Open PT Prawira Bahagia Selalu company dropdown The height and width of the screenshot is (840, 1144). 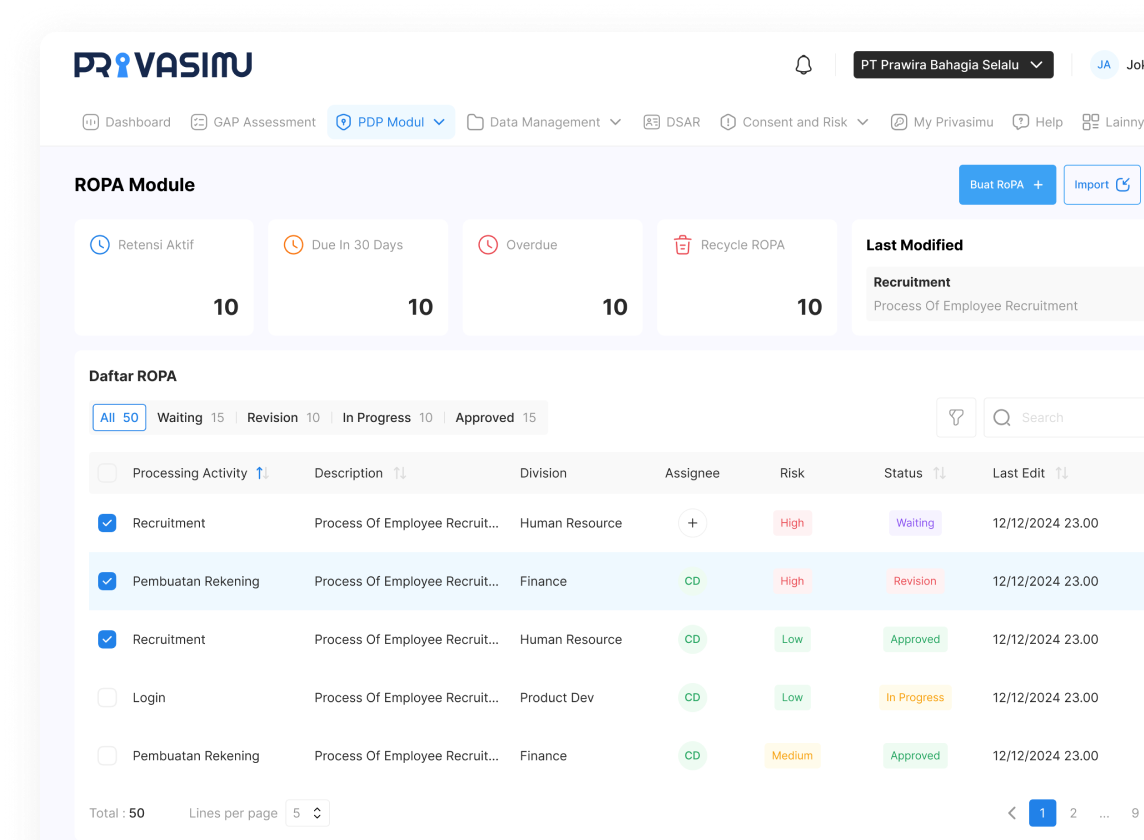pos(953,65)
